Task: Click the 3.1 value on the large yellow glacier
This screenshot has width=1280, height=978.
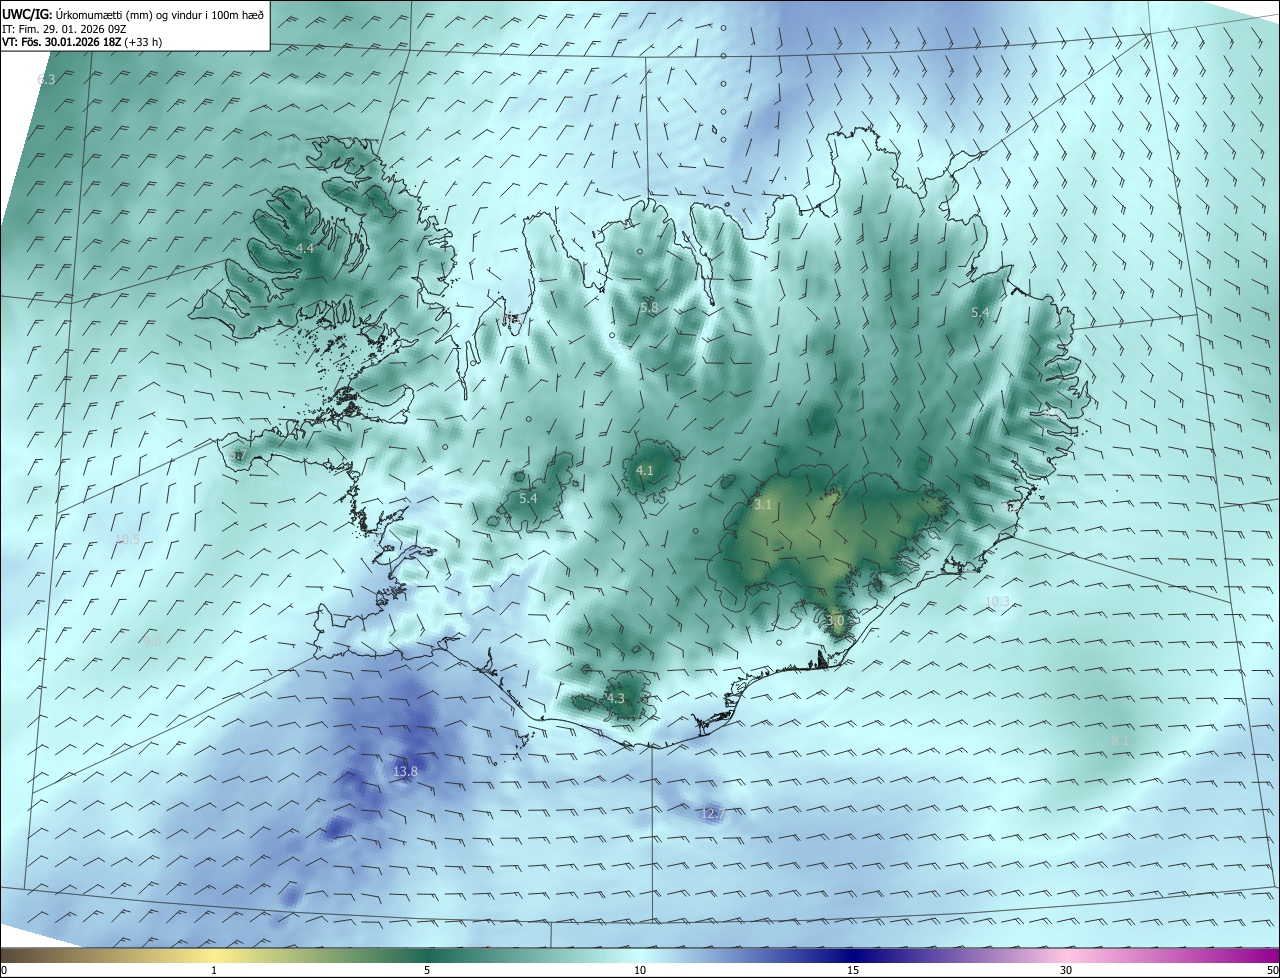Action: coord(763,505)
